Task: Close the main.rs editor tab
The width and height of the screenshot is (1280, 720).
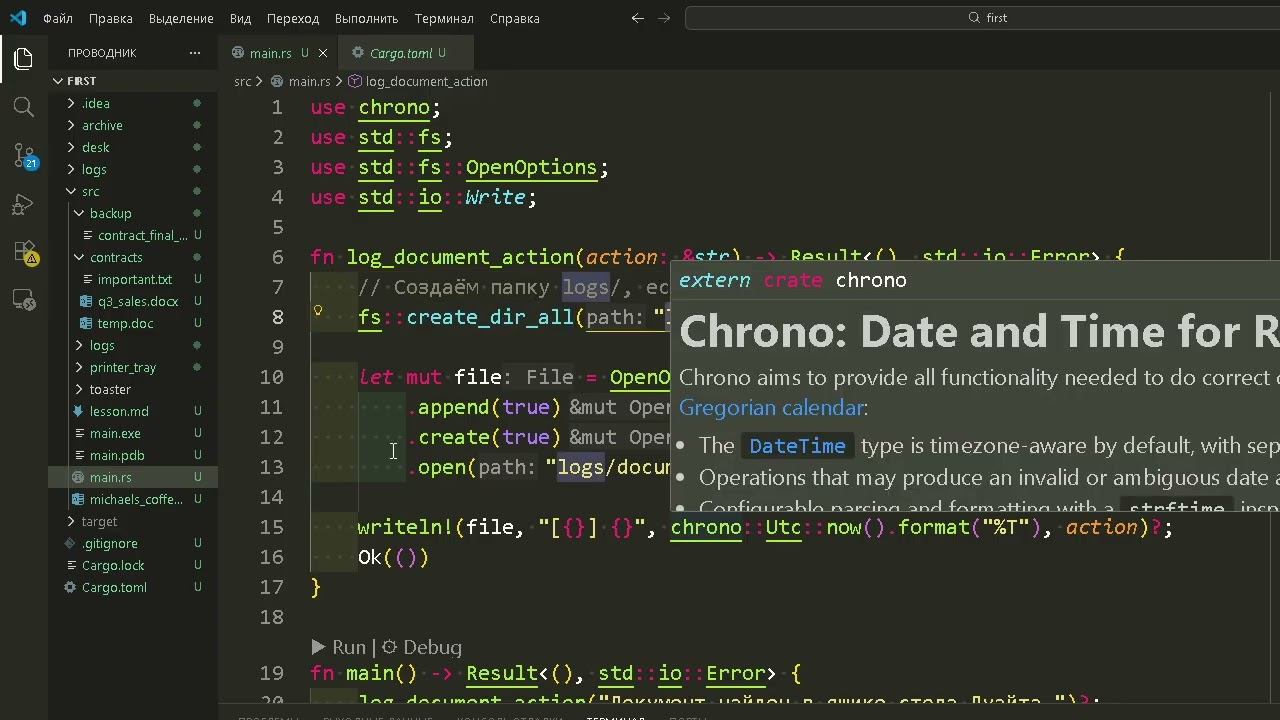Action: click(323, 53)
